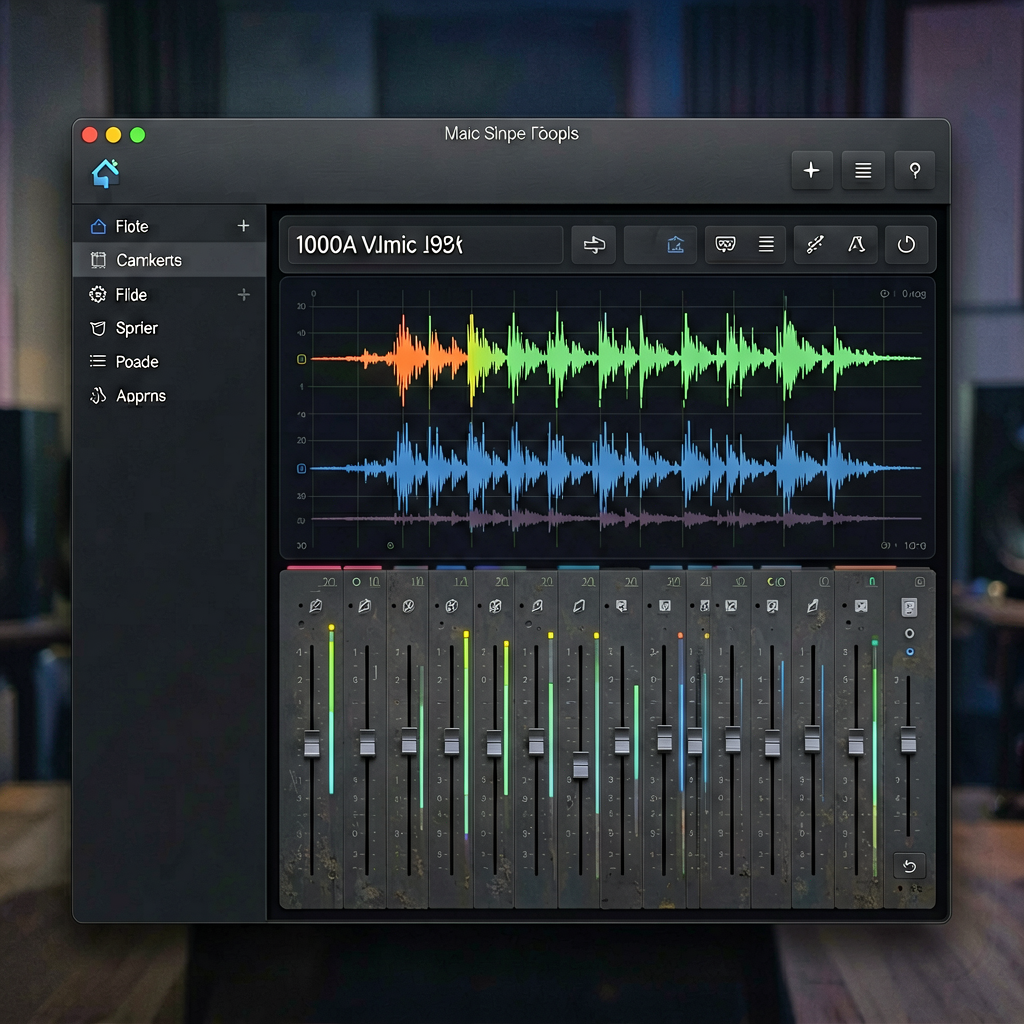Click the document icon on the master channel

click(909, 607)
